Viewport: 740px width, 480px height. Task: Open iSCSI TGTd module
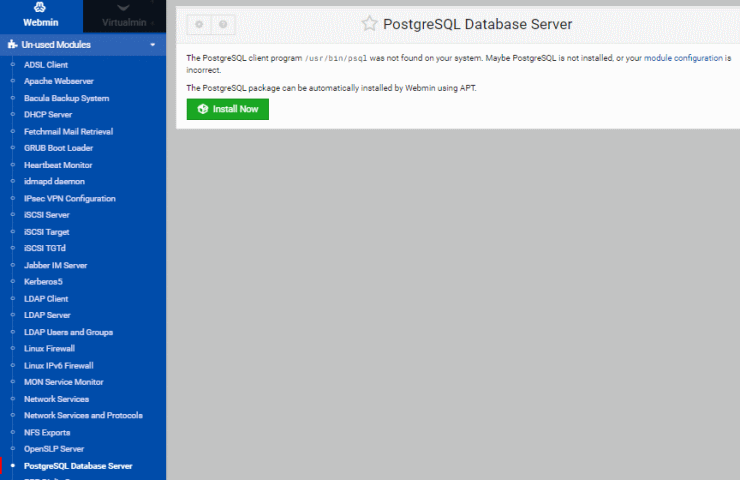(x=45, y=248)
